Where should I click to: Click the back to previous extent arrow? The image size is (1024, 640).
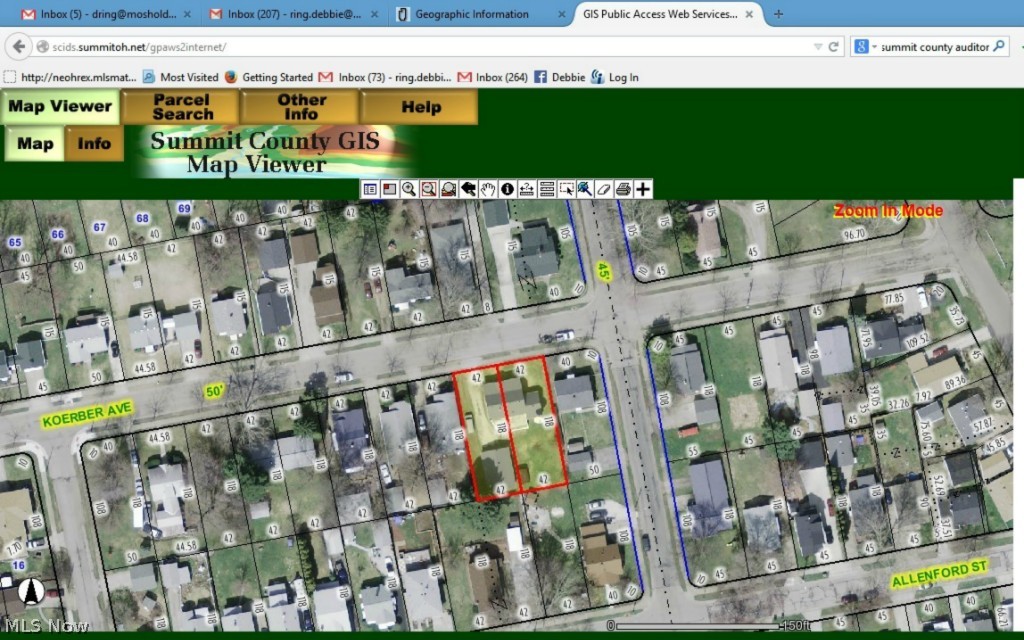tap(468, 188)
